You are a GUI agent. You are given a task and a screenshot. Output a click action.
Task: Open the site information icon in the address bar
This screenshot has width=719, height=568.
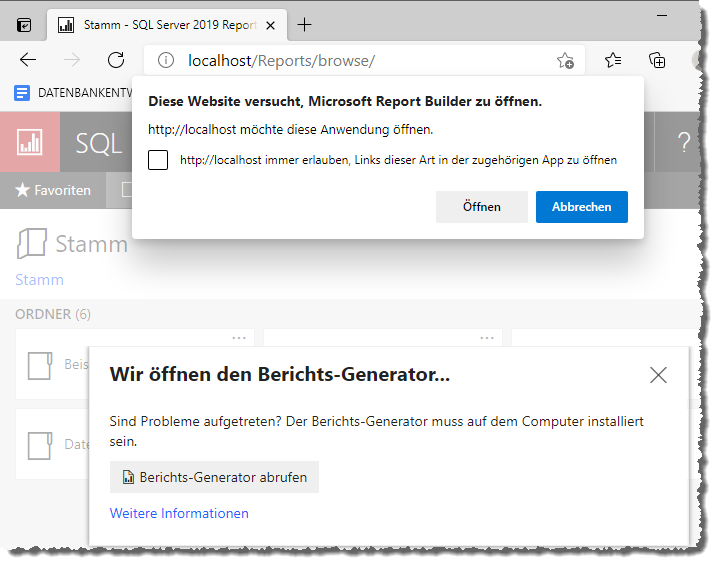[x=166, y=61]
